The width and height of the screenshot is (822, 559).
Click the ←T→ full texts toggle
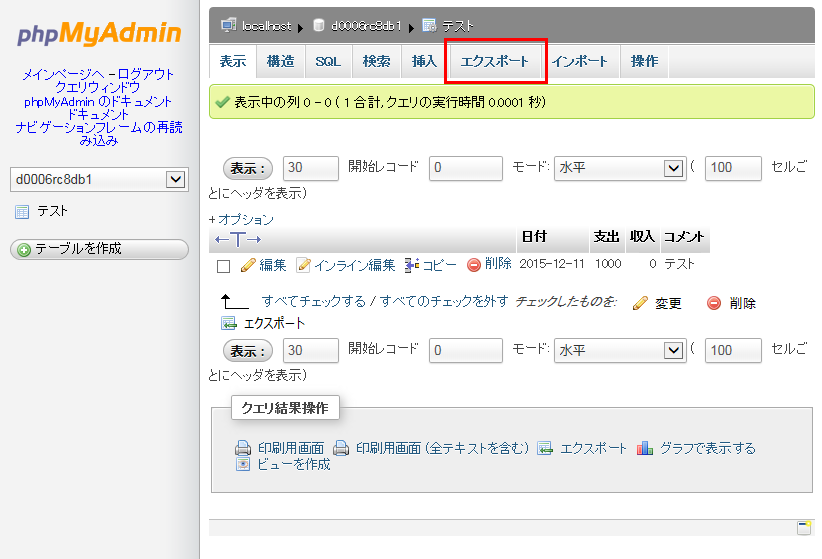click(x=238, y=240)
